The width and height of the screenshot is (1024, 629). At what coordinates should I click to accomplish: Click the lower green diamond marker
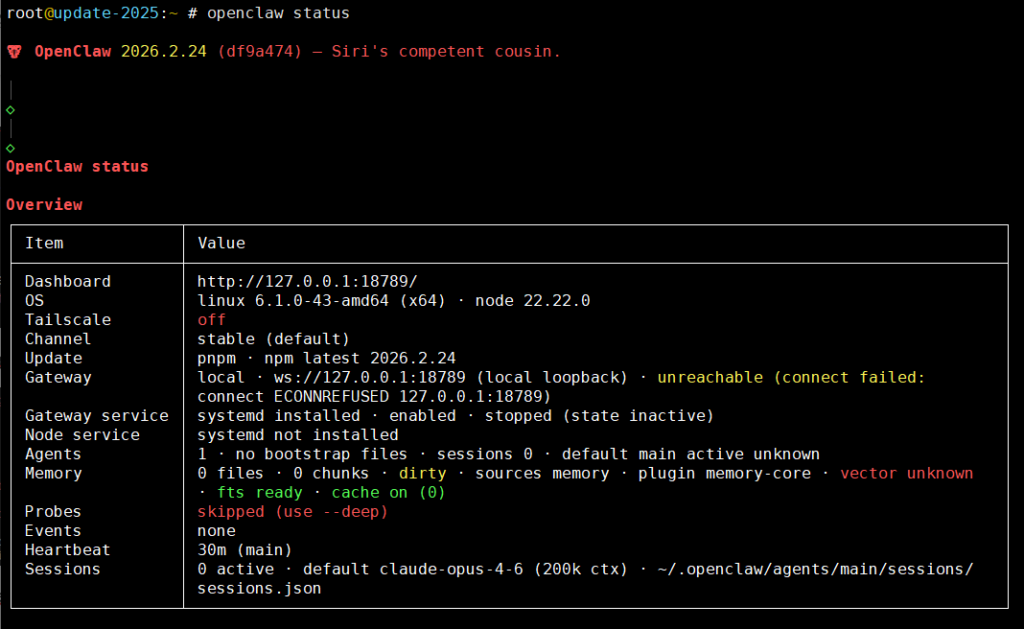click(x=10, y=147)
